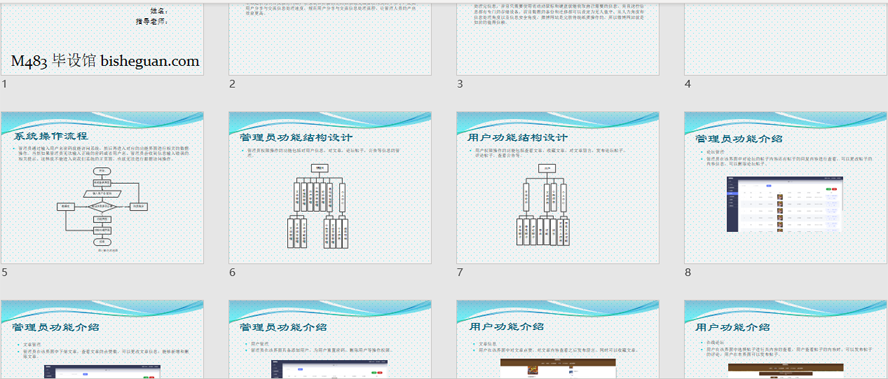
Task: Click the slide number label "2"
Action: [x=232, y=84]
